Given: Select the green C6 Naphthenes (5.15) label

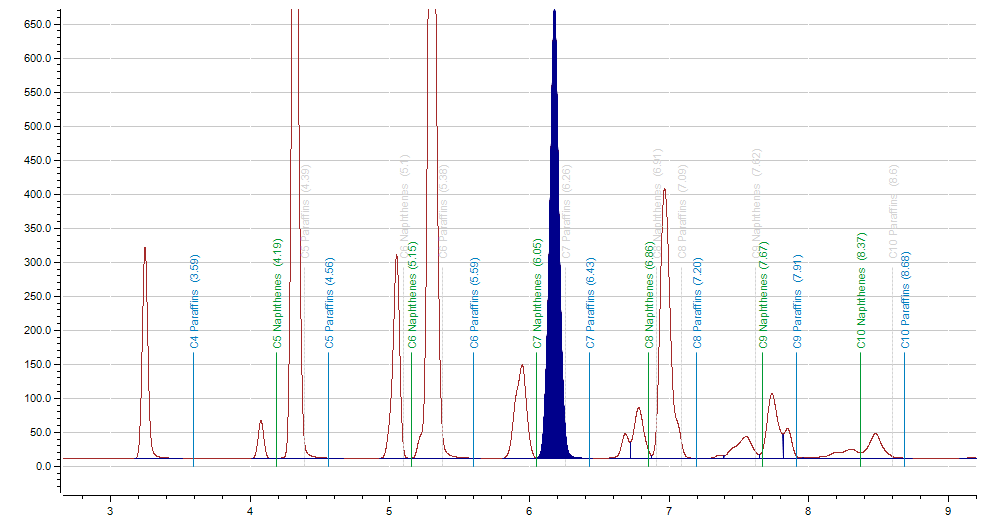Looking at the screenshot, I should click(x=412, y=294).
